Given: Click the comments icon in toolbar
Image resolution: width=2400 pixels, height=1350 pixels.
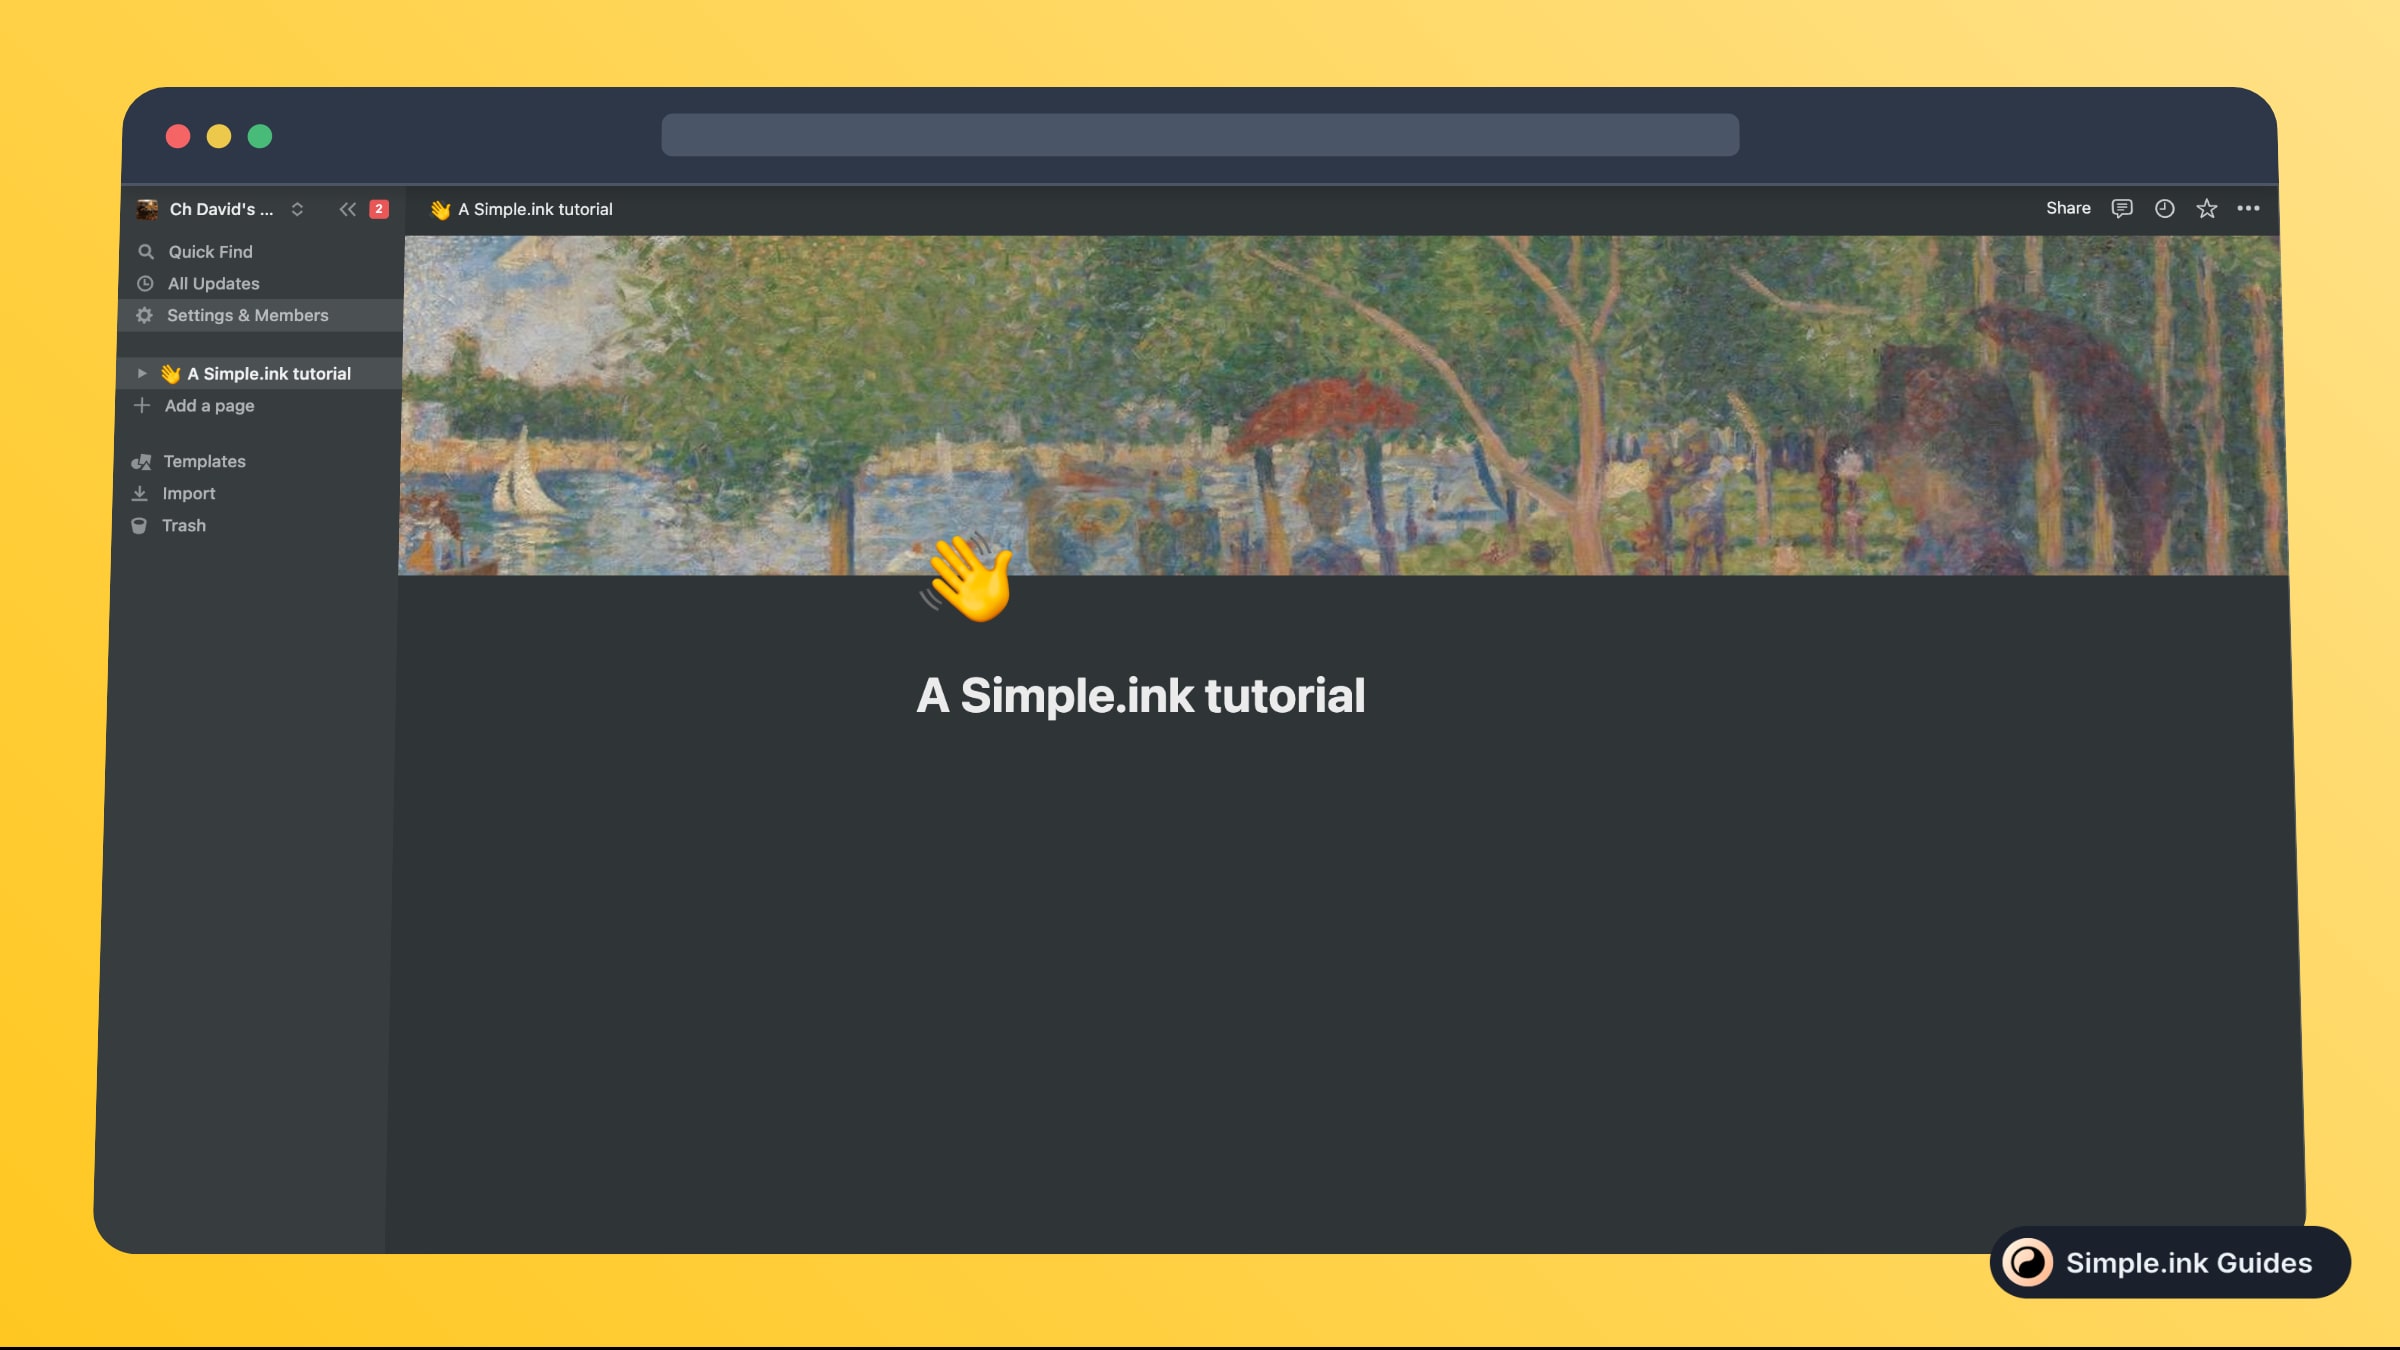Looking at the screenshot, I should tap(2123, 208).
